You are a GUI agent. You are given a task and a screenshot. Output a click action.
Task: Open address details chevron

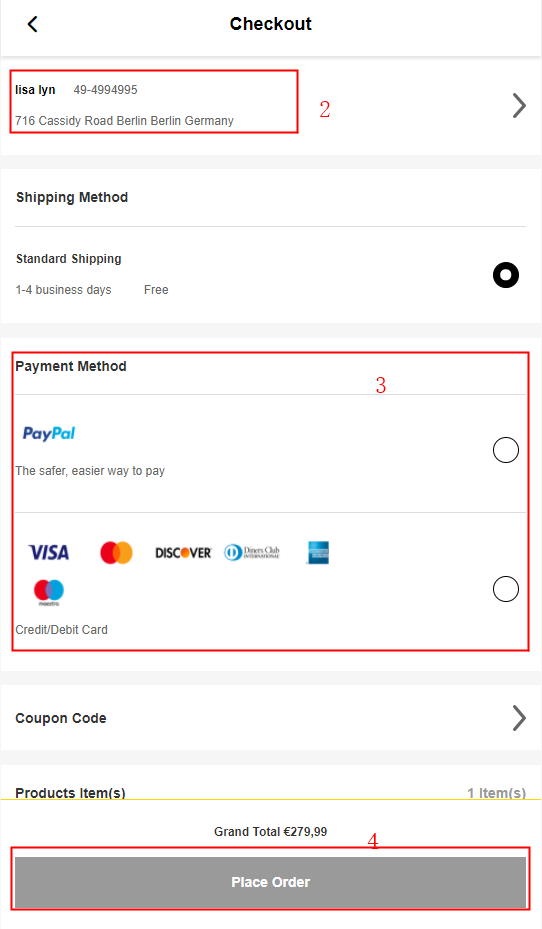[x=519, y=105]
